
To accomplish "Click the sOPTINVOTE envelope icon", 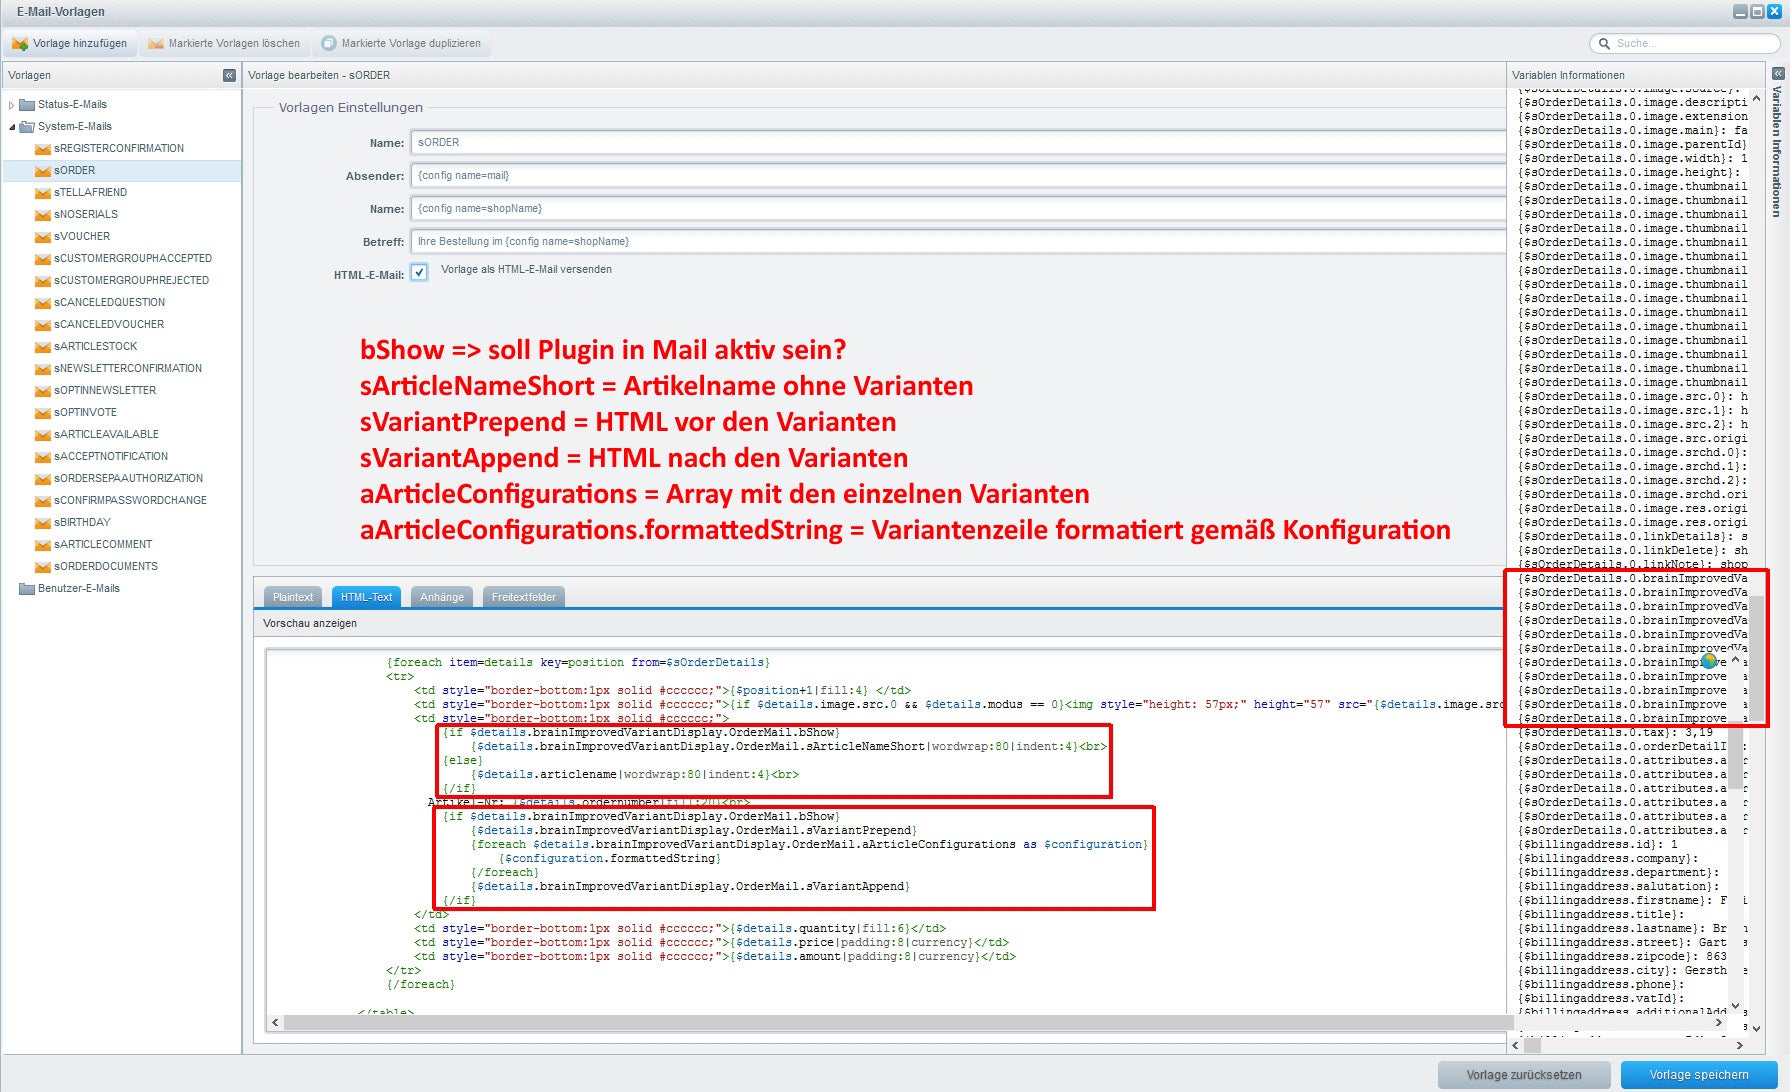I will click(x=42, y=412).
